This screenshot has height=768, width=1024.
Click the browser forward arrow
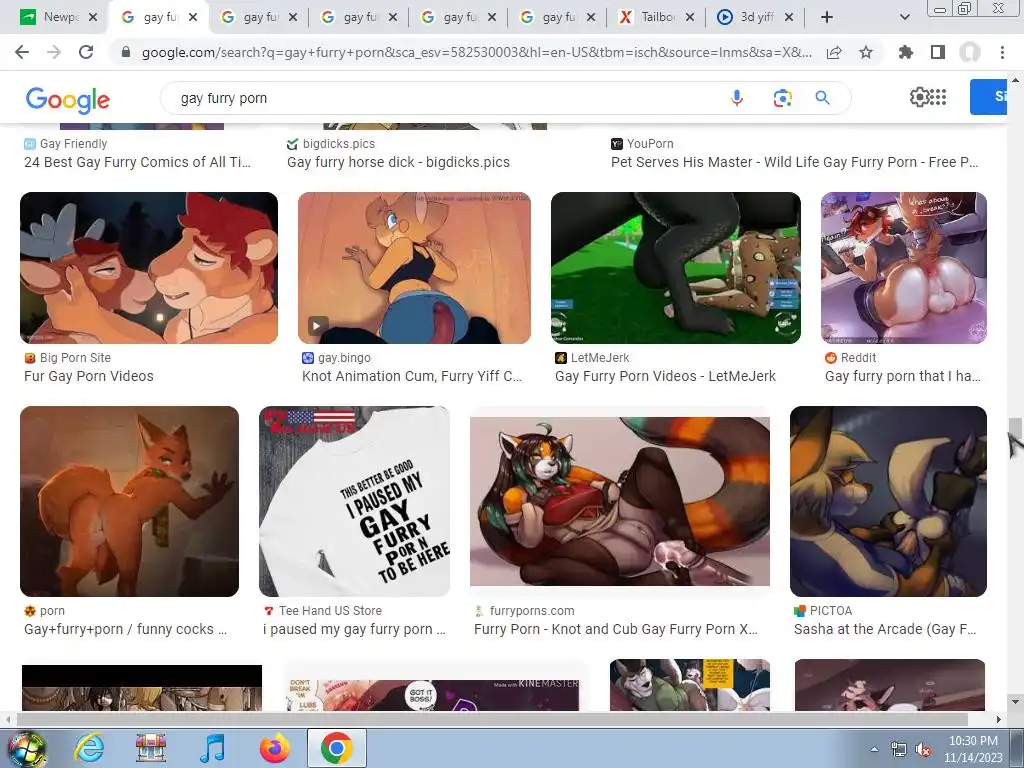(x=54, y=52)
